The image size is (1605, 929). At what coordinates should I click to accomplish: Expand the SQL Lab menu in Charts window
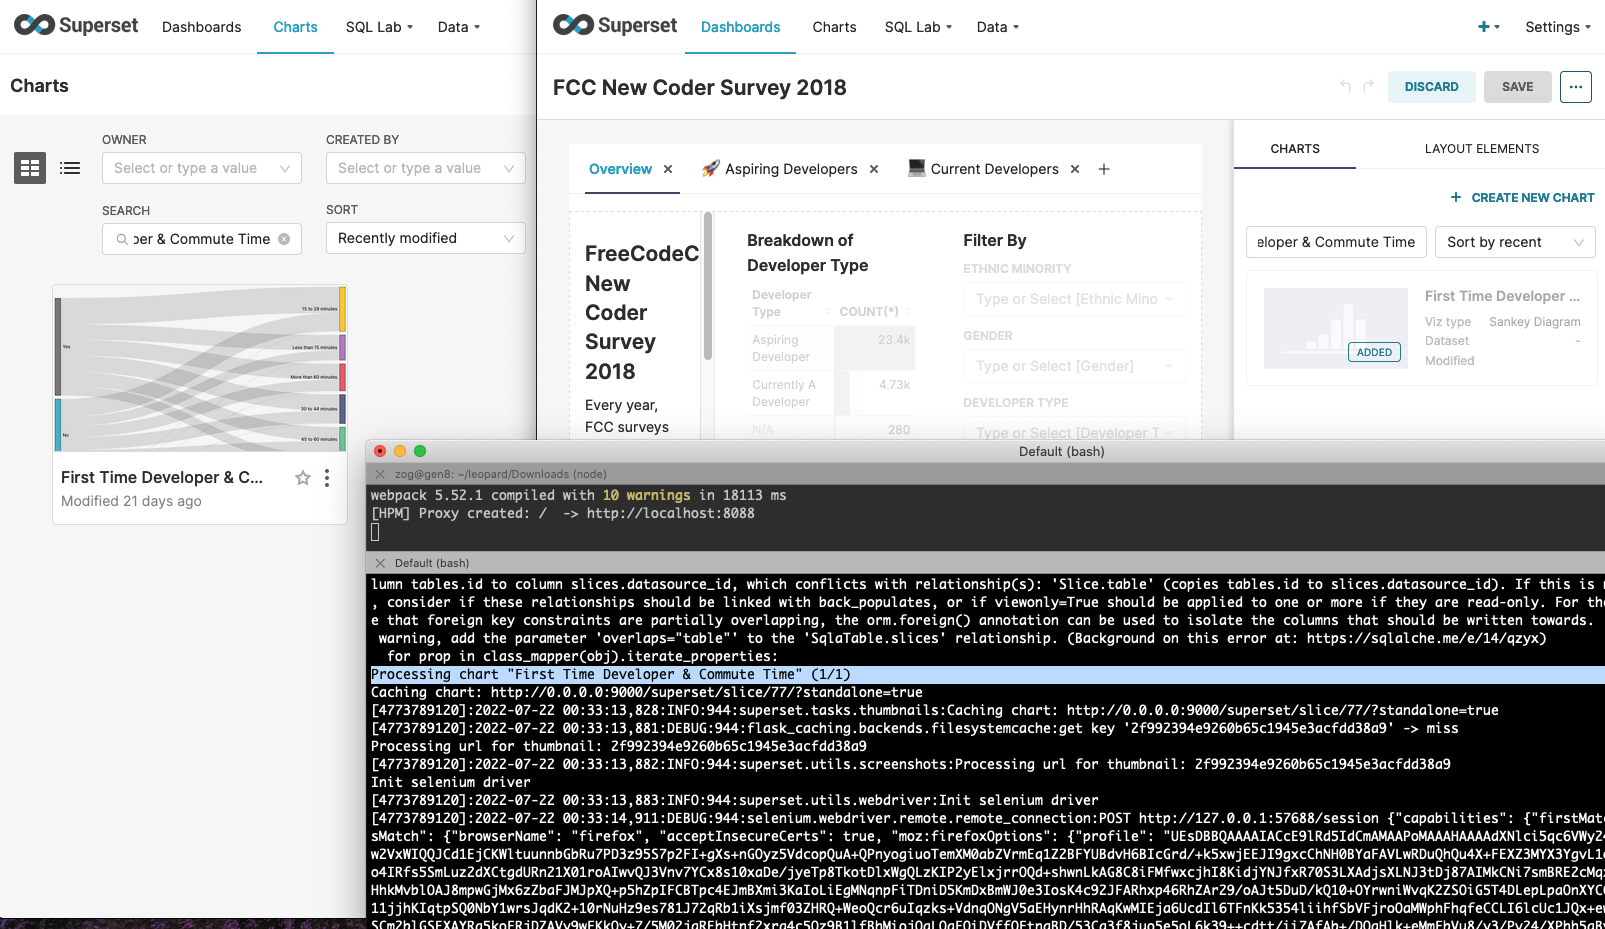379,27
